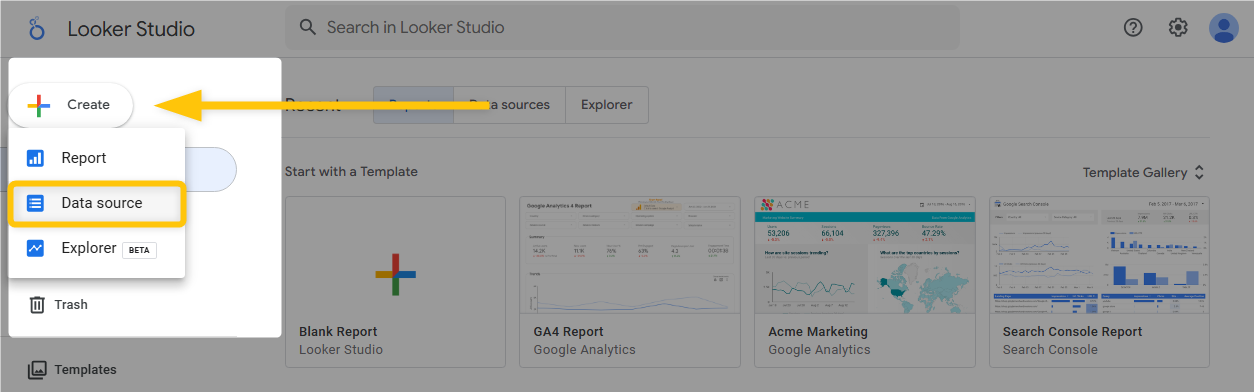The width and height of the screenshot is (1254, 392).
Task: Click the Templates image icon
Action: [x=37, y=370]
